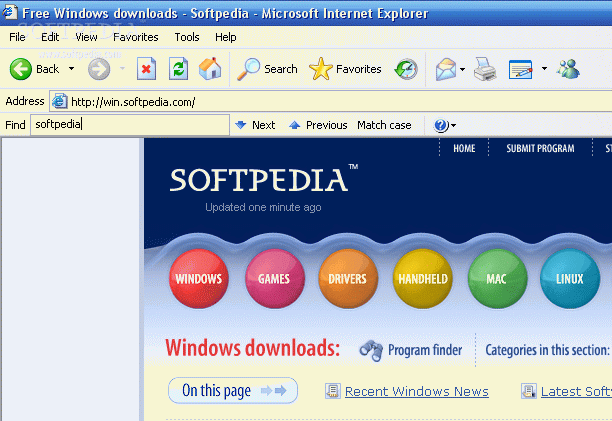The image size is (612, 421).
Task: Click the grey Forward arrow icon
Action: click(99, 69)
